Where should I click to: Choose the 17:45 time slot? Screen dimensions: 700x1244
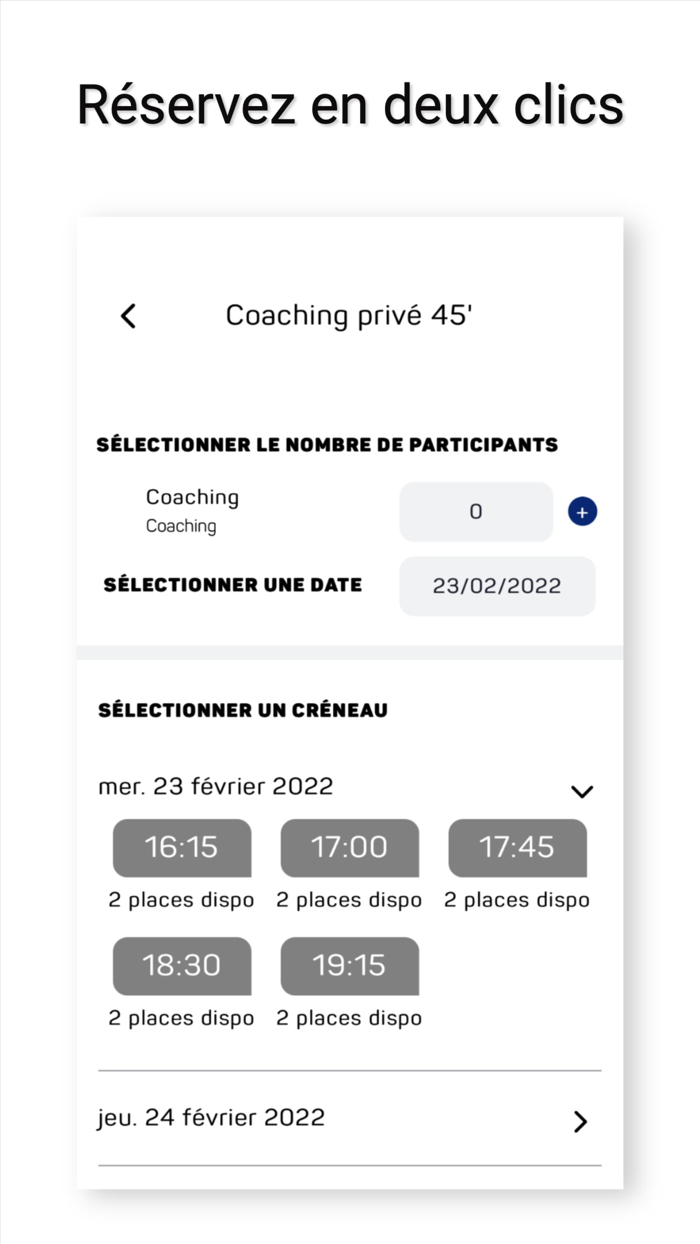pos(517,848)
